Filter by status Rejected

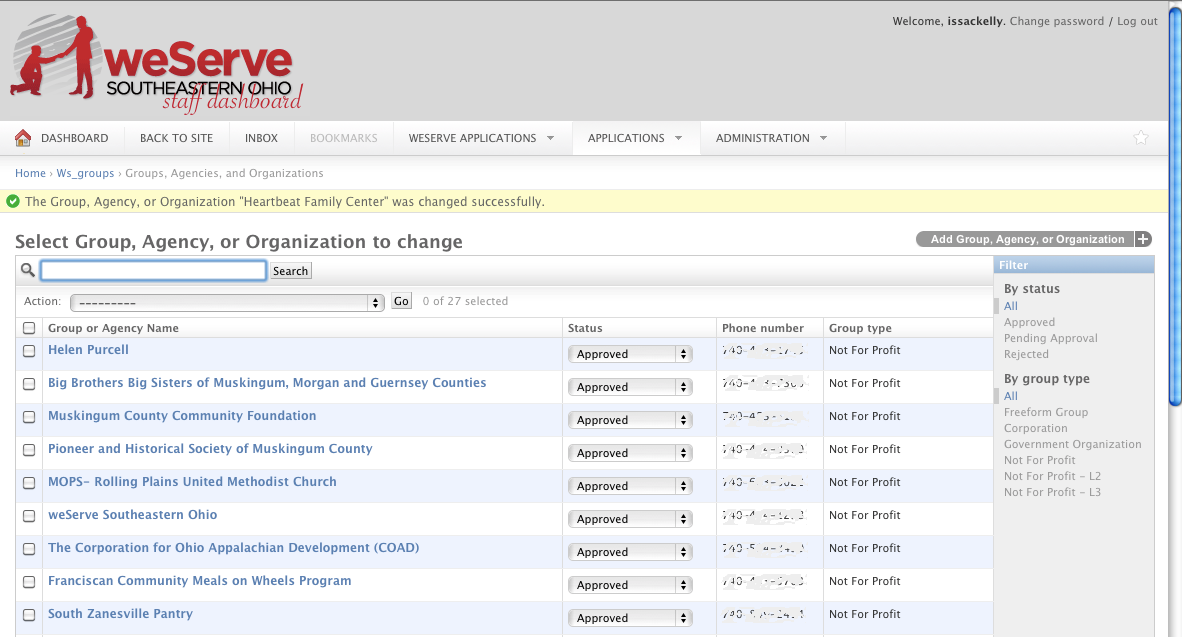coord(1026,354)
